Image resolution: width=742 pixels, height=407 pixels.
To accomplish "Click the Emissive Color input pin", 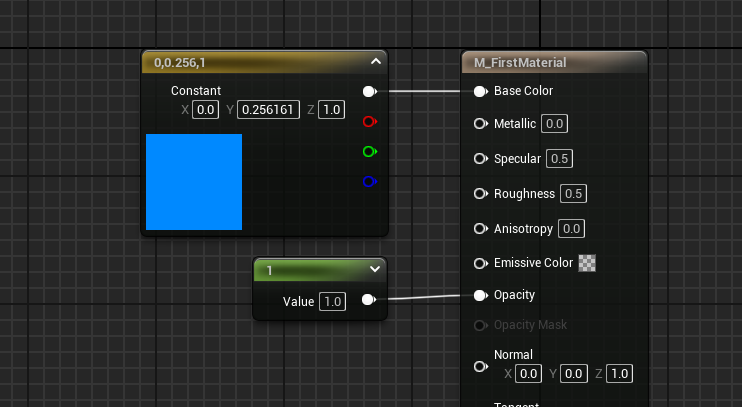I will [480, 263].
